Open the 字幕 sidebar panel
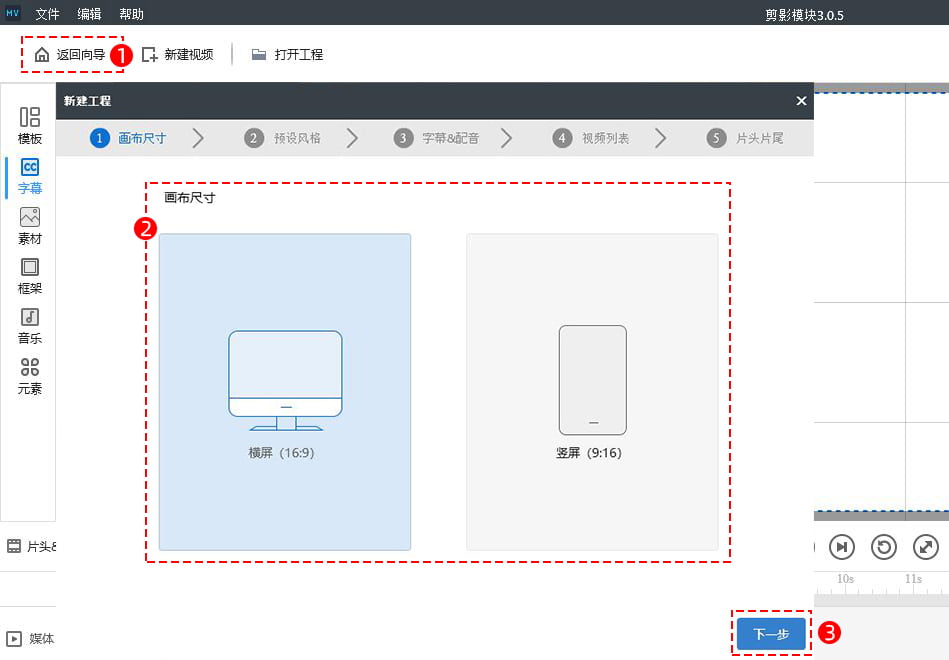The height and width of the screenshot is (660, 949). 30,176
